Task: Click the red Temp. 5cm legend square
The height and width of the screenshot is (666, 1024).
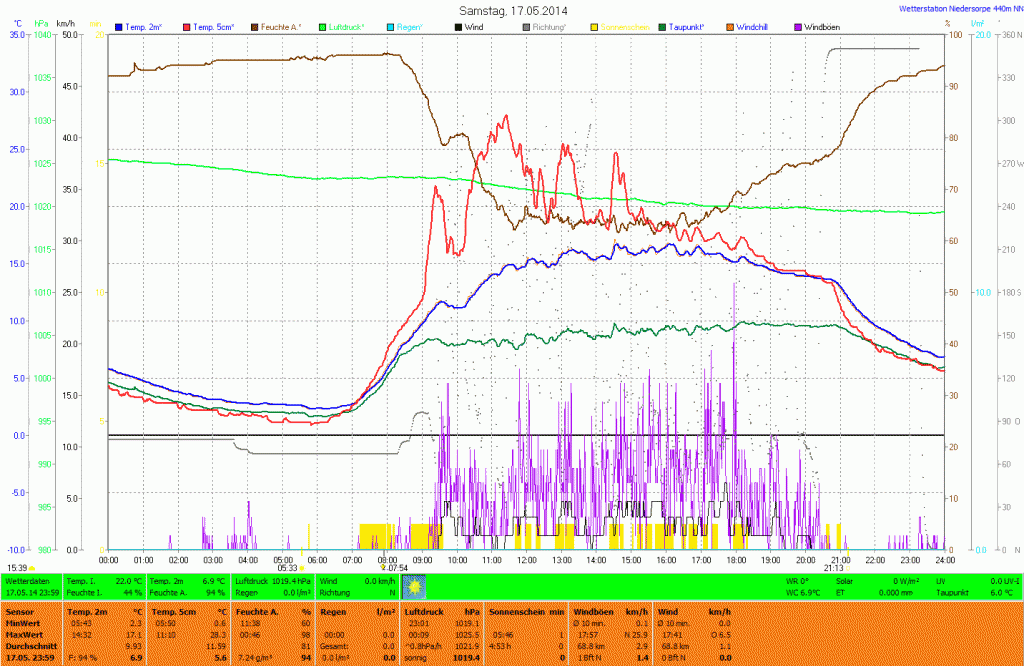Action: click(x=188, y=26)
